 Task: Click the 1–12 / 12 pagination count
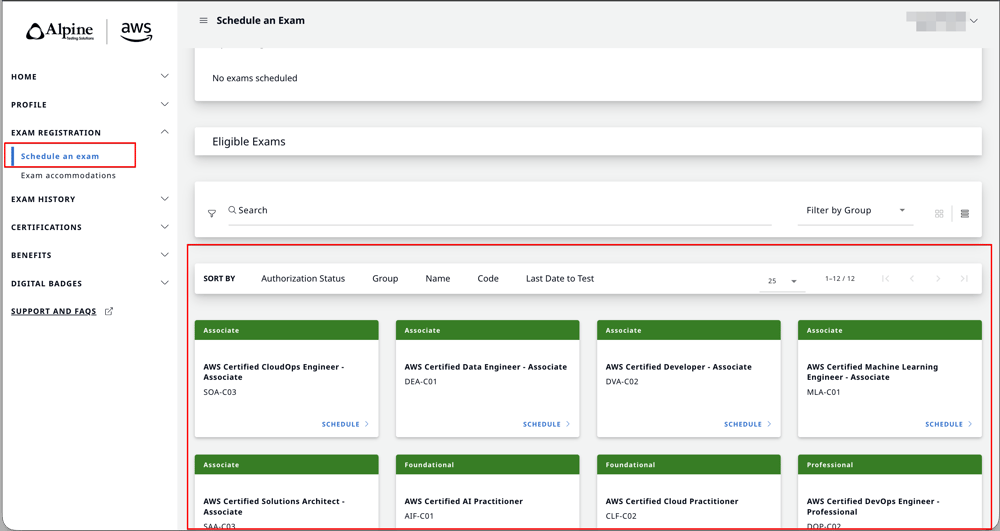pyautogui.click(x=840, y=279)
